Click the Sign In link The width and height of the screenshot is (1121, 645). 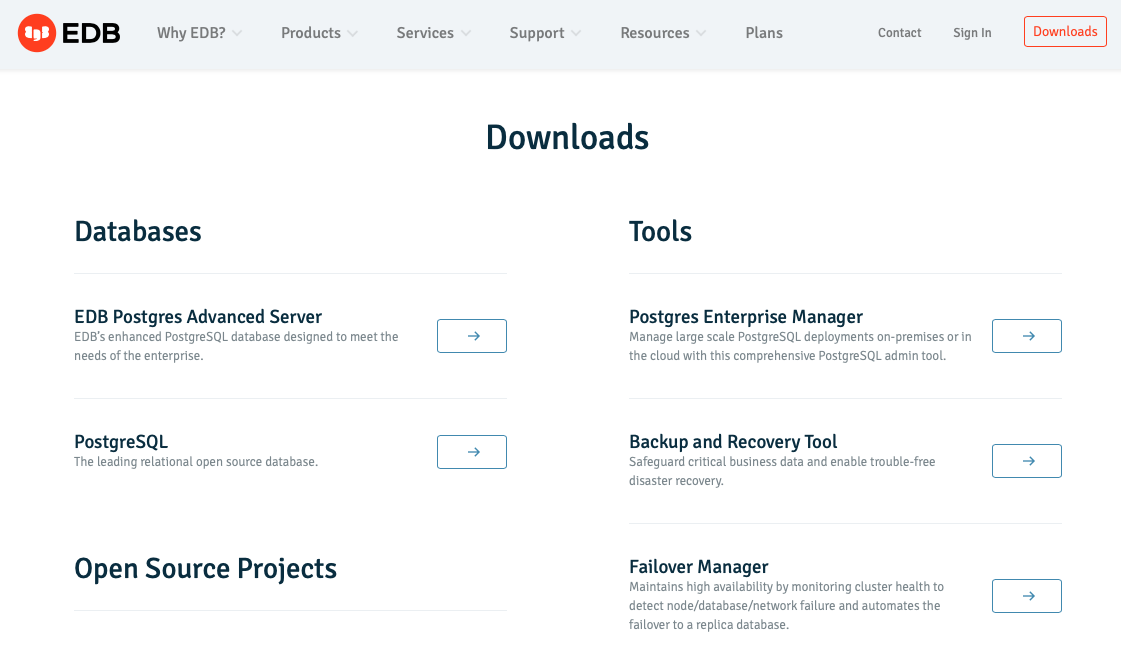[x=972, y=33]
